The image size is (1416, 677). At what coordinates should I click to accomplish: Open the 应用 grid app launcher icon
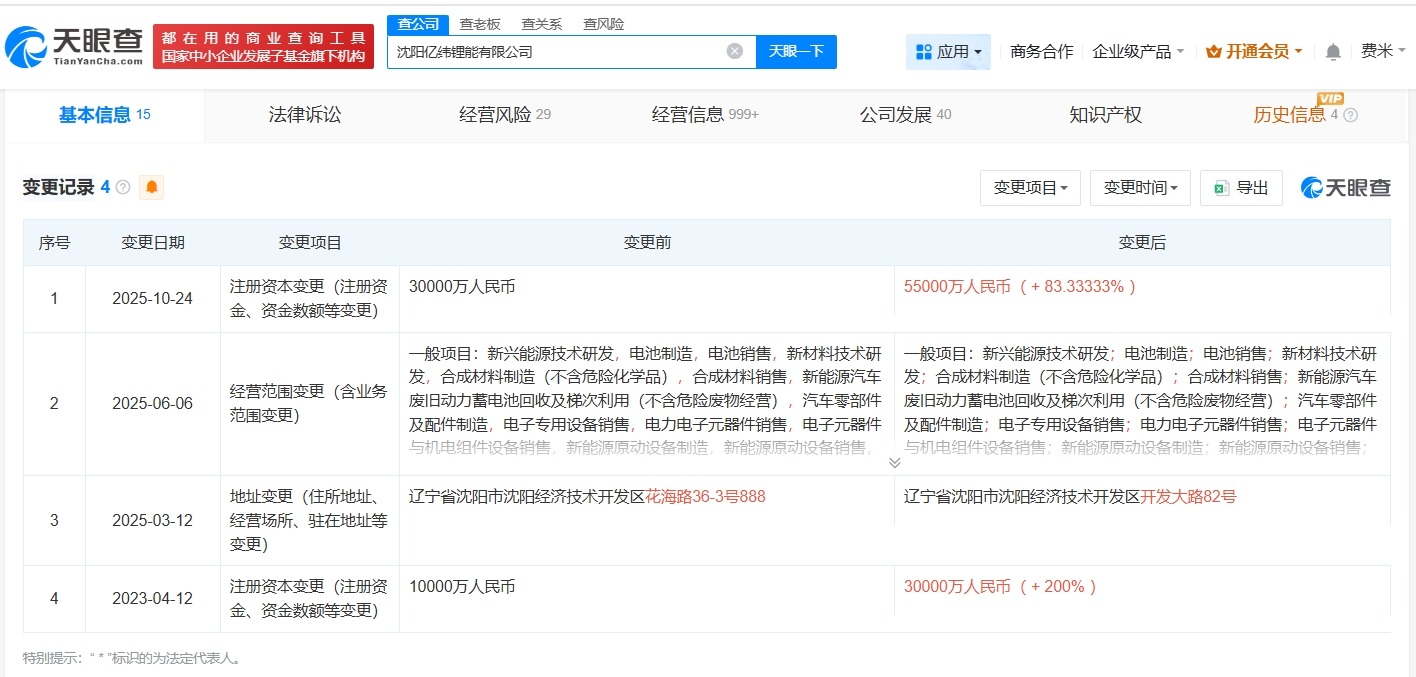923,51
